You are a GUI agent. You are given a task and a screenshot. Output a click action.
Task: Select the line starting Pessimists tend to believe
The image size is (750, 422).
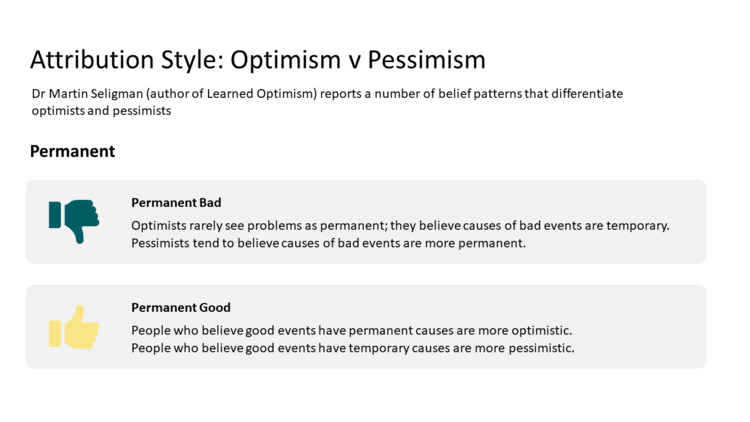(328, 243)
